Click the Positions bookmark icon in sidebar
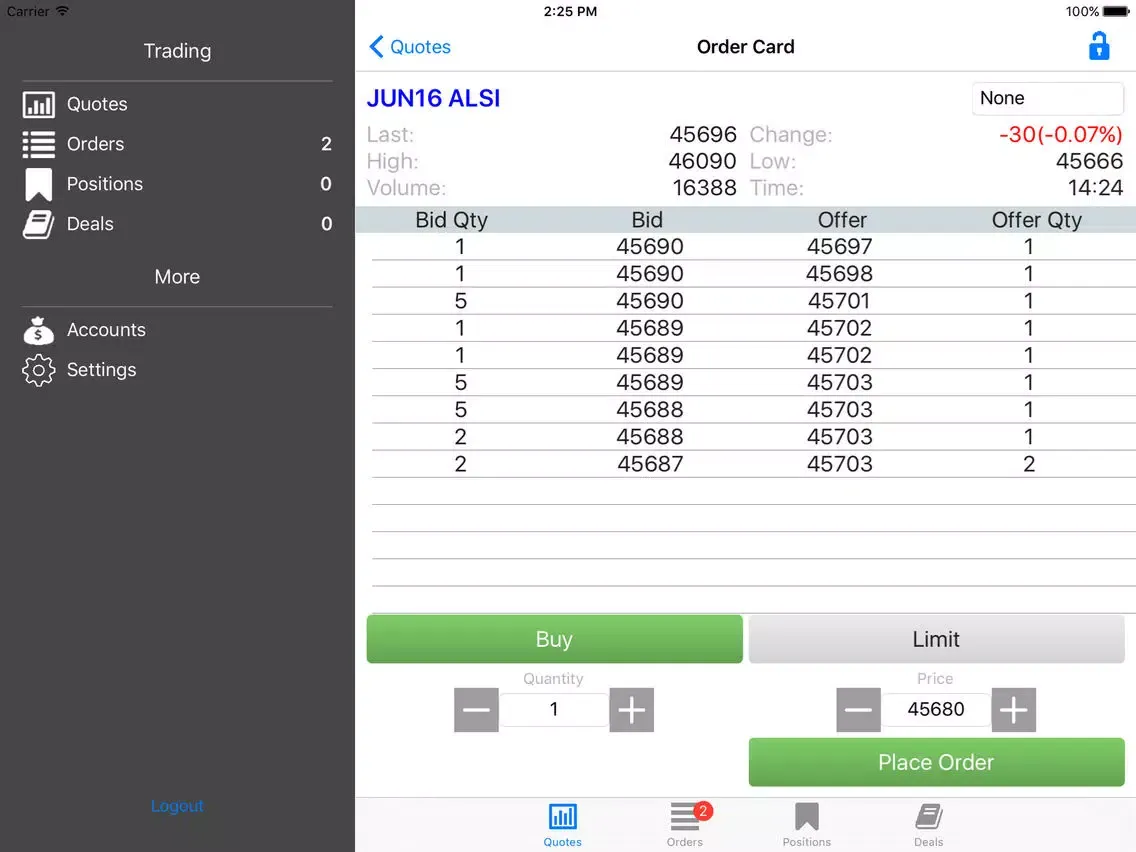The image size is (1136, 852). [x=38, y=184]
